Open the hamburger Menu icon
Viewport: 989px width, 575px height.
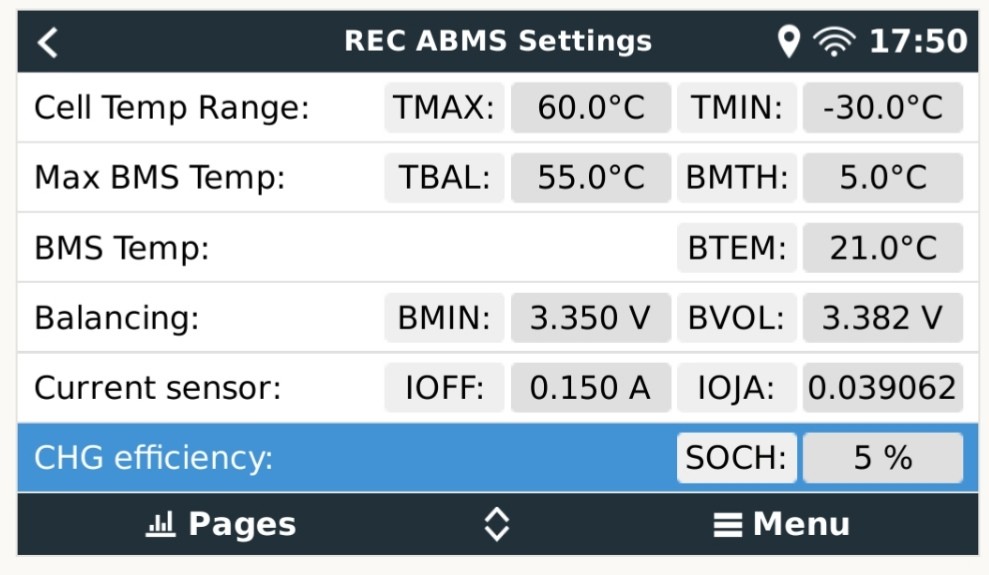[x=727, y=525]
